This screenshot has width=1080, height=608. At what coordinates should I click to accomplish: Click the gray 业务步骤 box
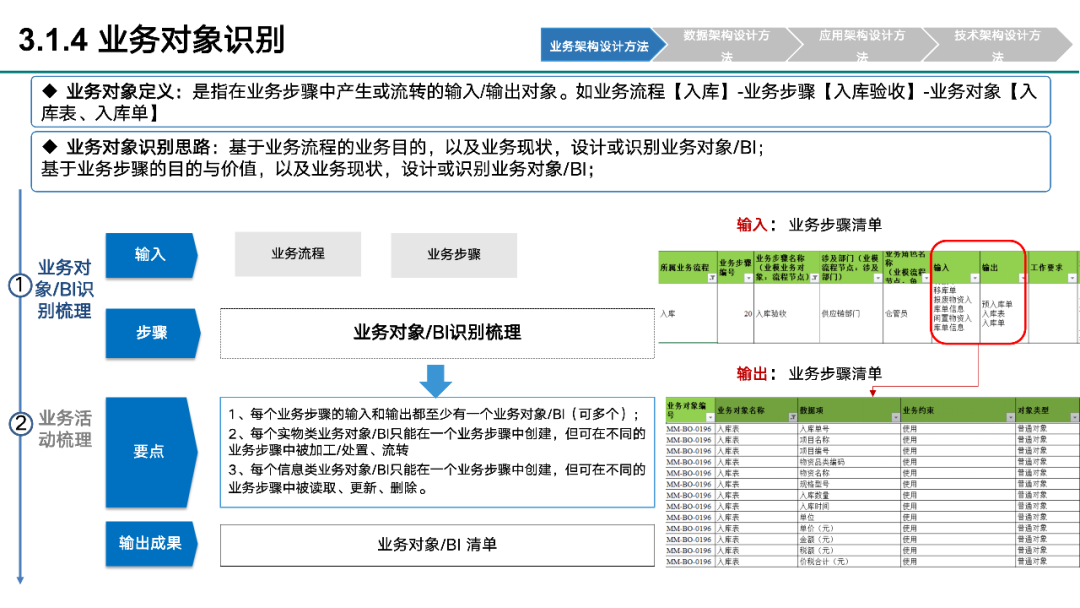454,255
